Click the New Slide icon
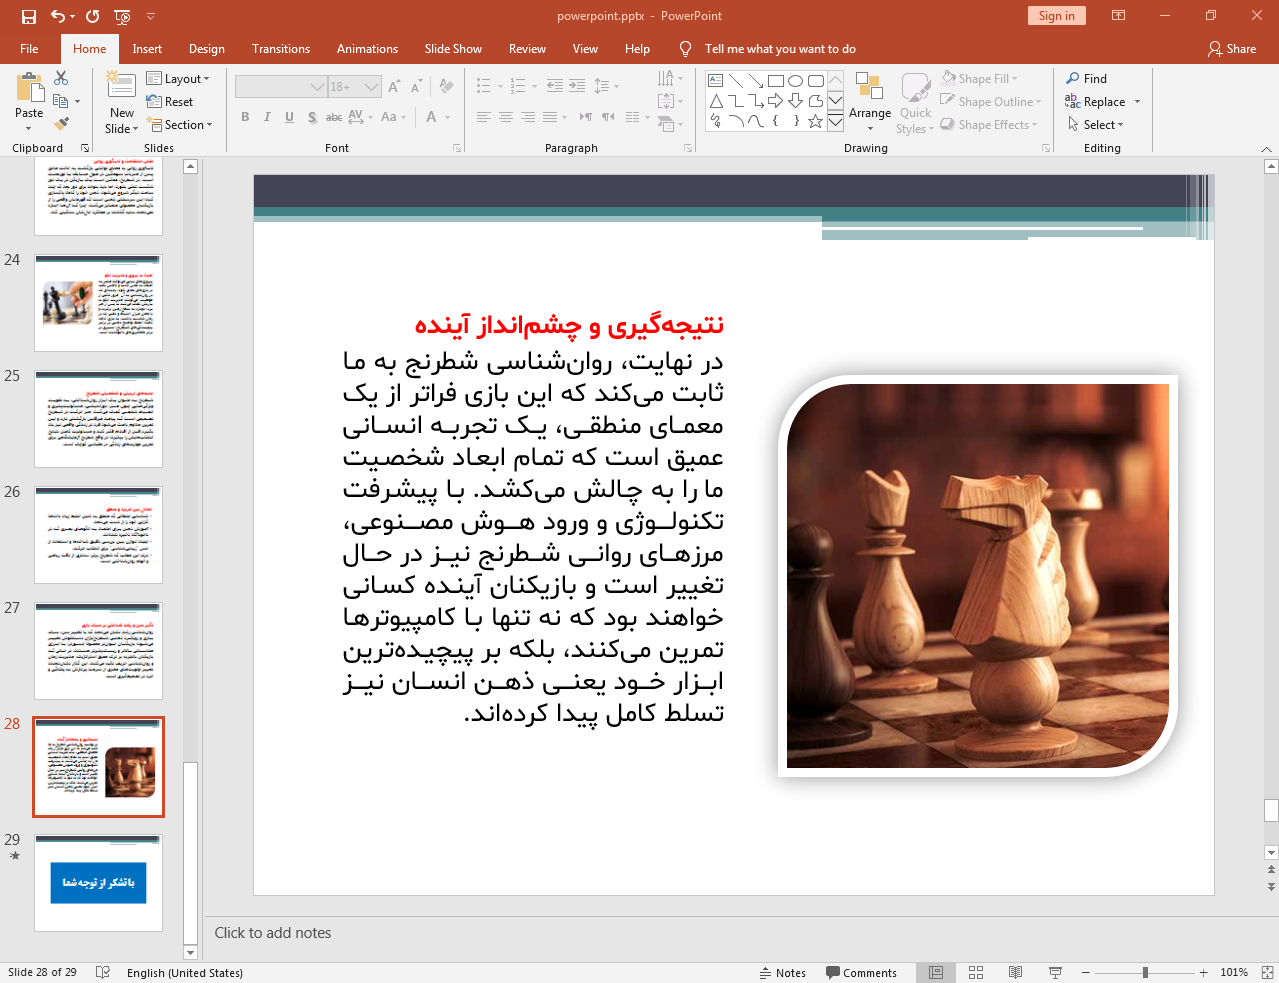 point(121,87)
